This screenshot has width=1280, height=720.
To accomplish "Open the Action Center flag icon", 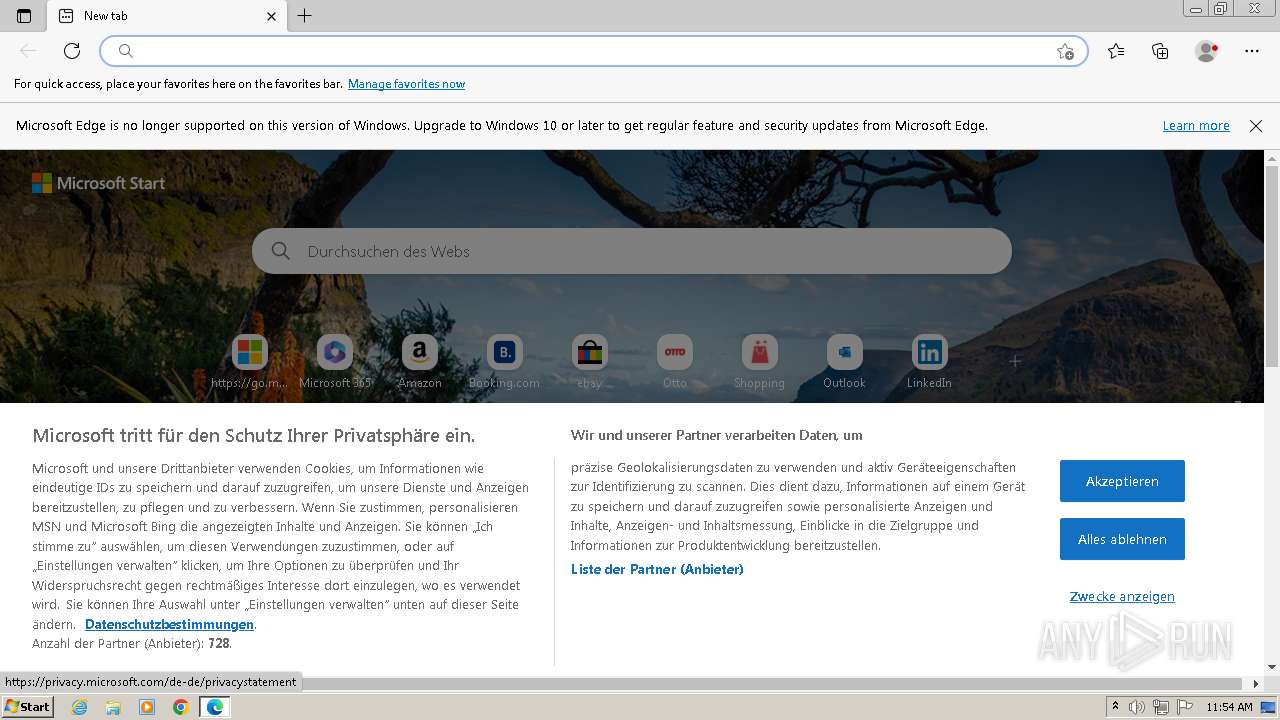I will (x=1183, y=707).
